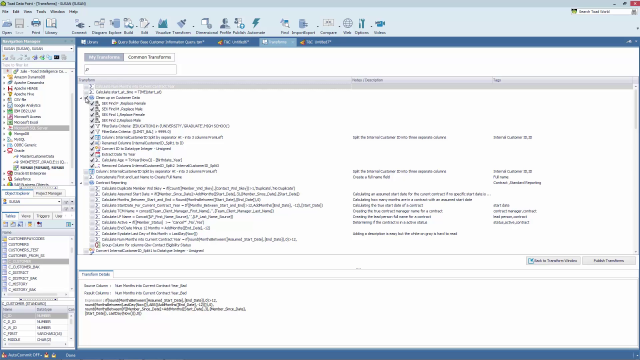Image resolution: width=640 pixels, height=360 pixels.
Task: Open the Dimensional tool
Action: click(207, 25)
